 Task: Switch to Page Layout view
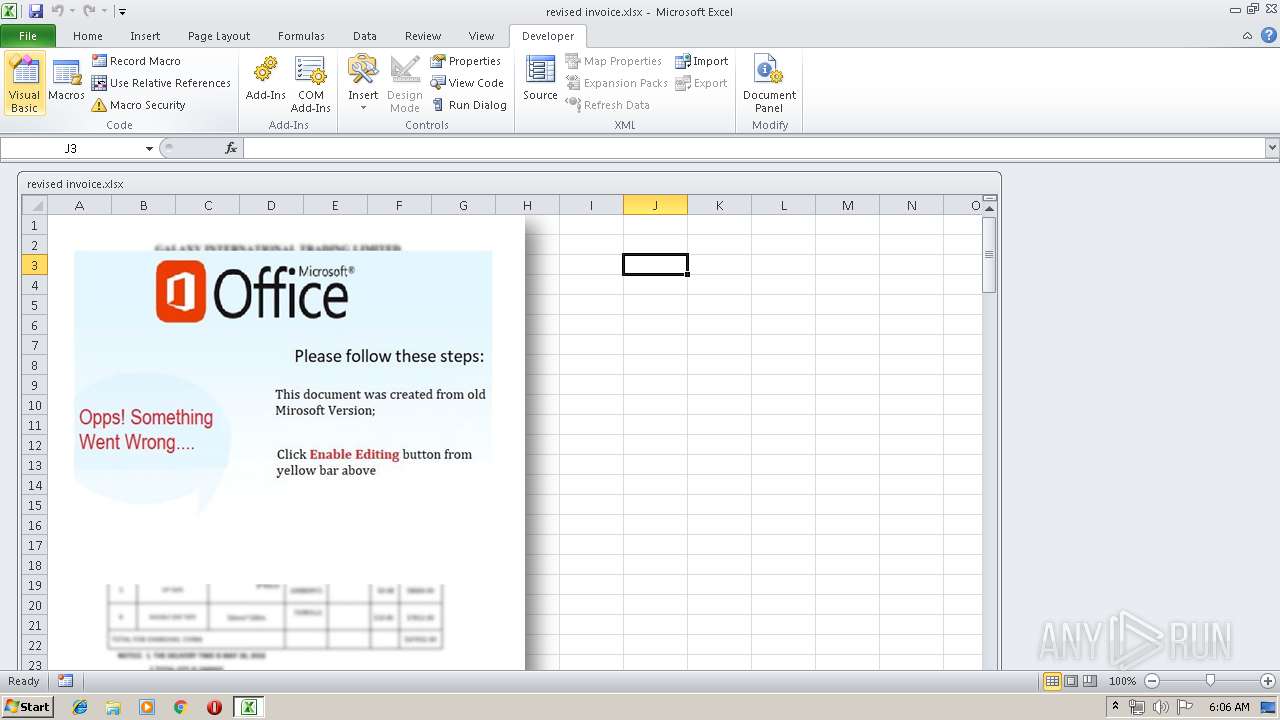[1071, 681]
